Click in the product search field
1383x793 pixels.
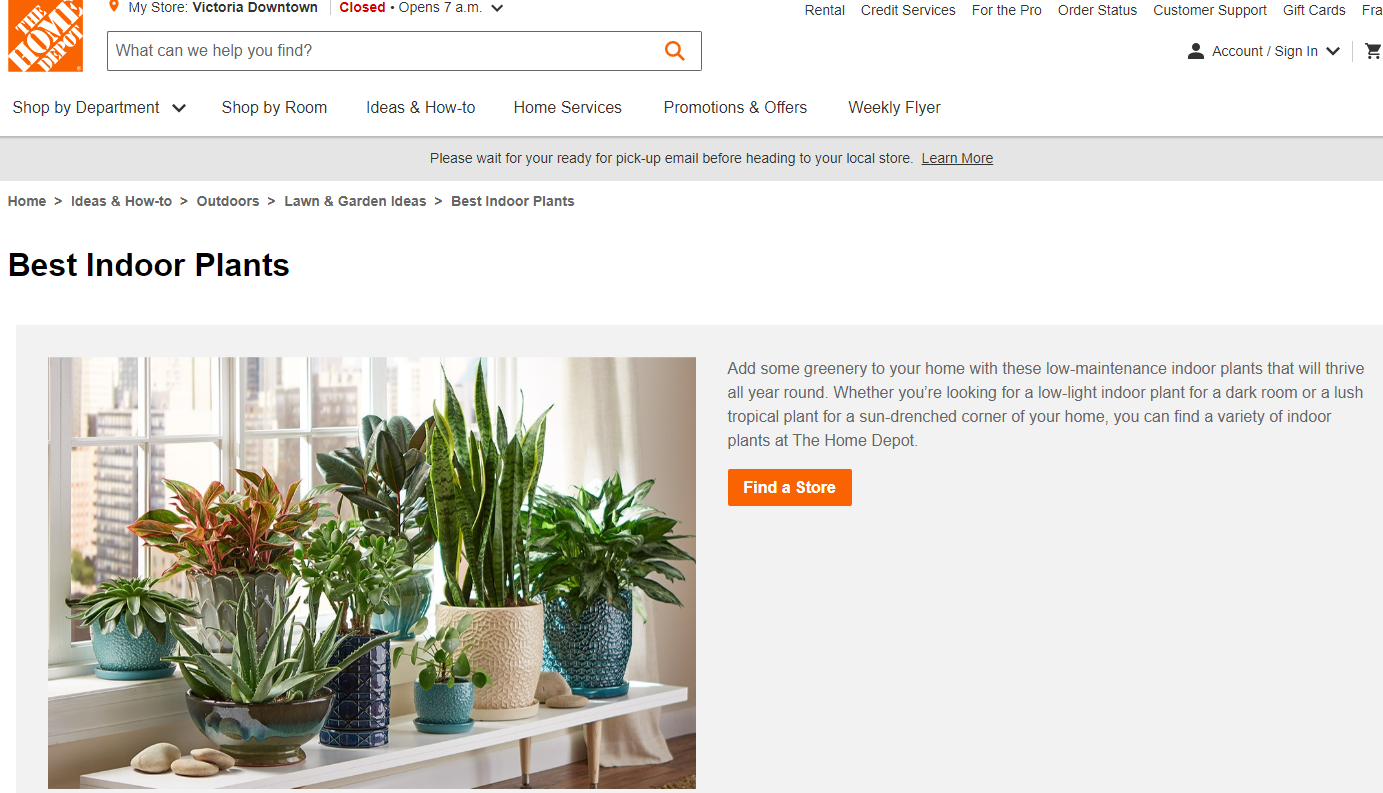click(385, 51)
